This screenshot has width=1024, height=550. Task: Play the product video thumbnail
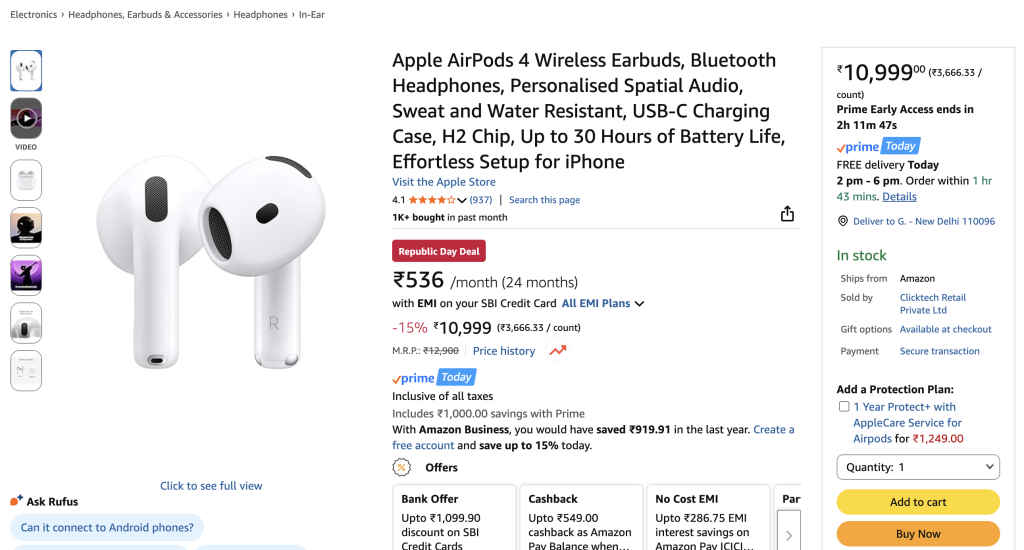(26, 119)
